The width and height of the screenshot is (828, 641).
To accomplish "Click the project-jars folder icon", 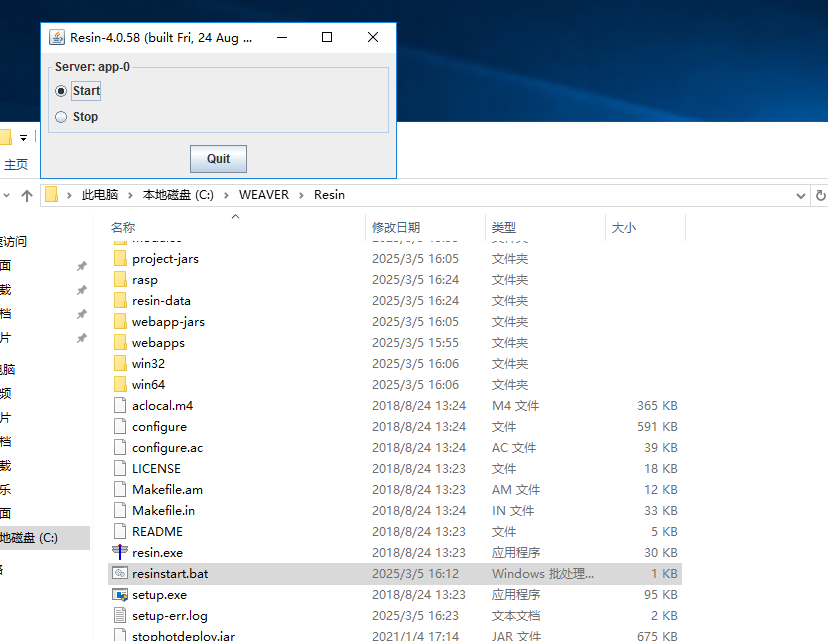I will tap(120, 258).
